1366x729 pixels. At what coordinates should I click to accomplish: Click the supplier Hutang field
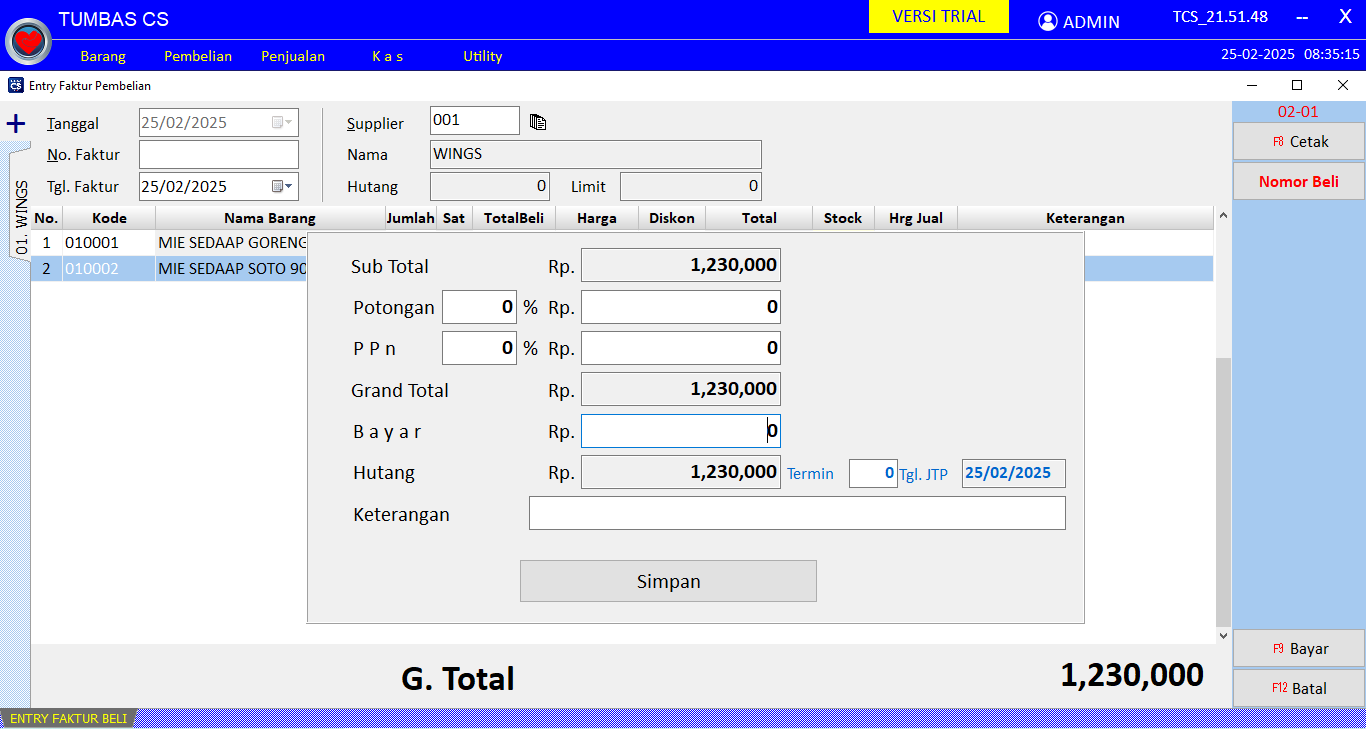point(490,186)
